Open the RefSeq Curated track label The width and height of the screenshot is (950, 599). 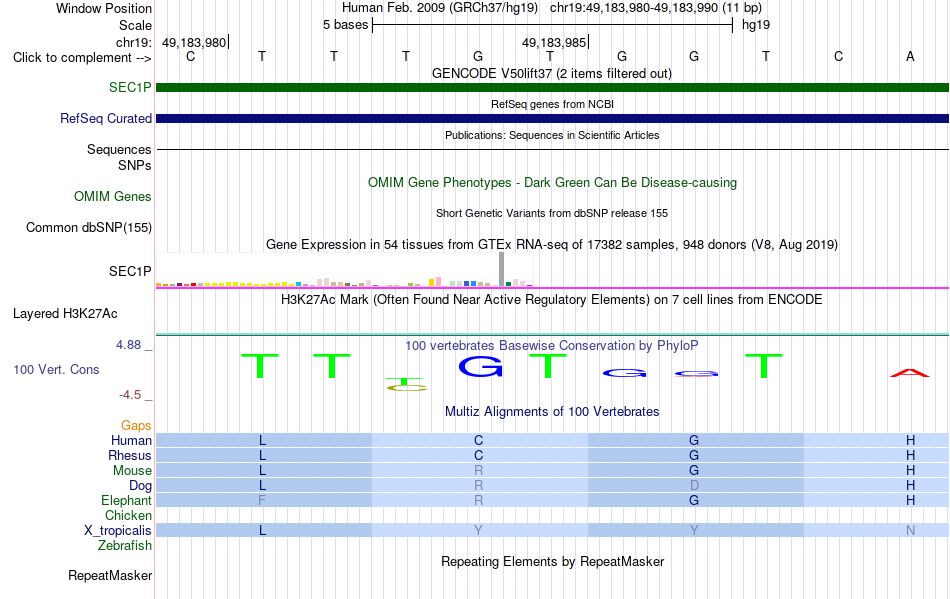click(106, 119)
